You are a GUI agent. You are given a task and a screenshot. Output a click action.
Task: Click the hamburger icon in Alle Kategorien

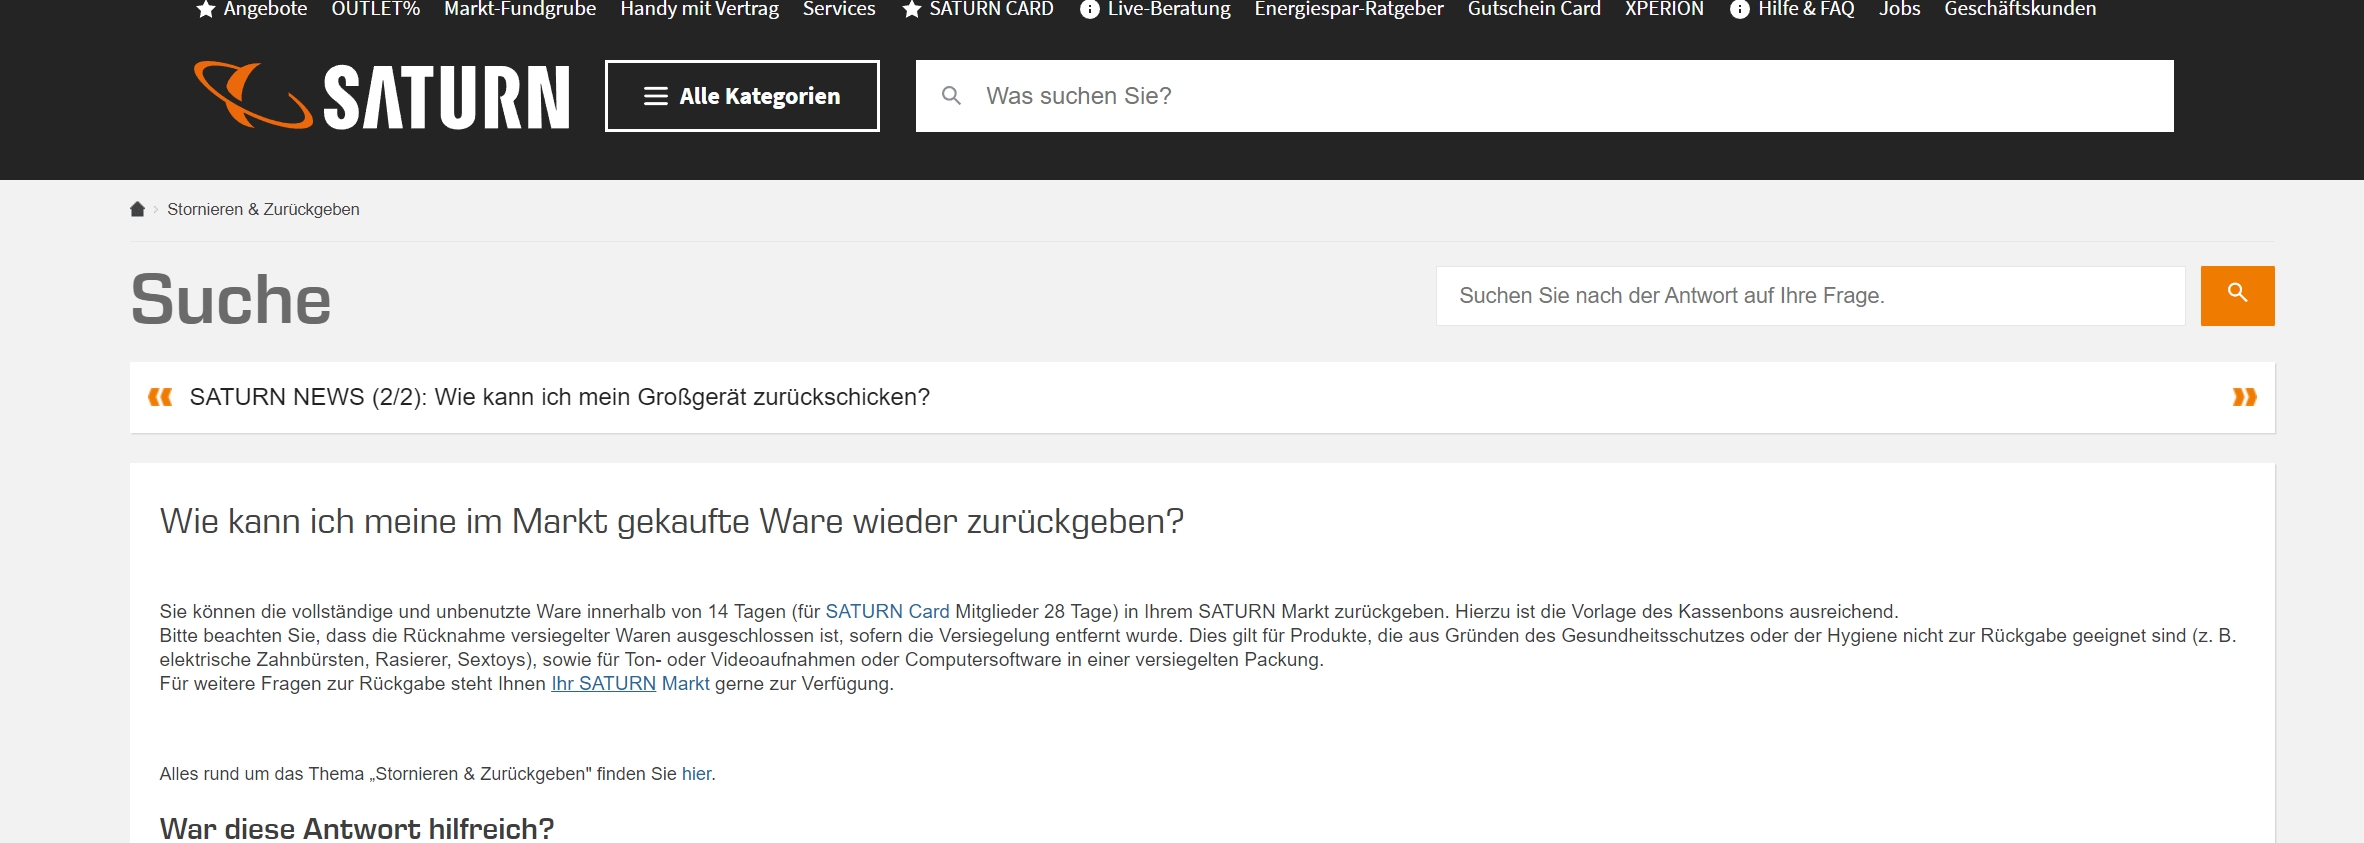tap(656, 96)
